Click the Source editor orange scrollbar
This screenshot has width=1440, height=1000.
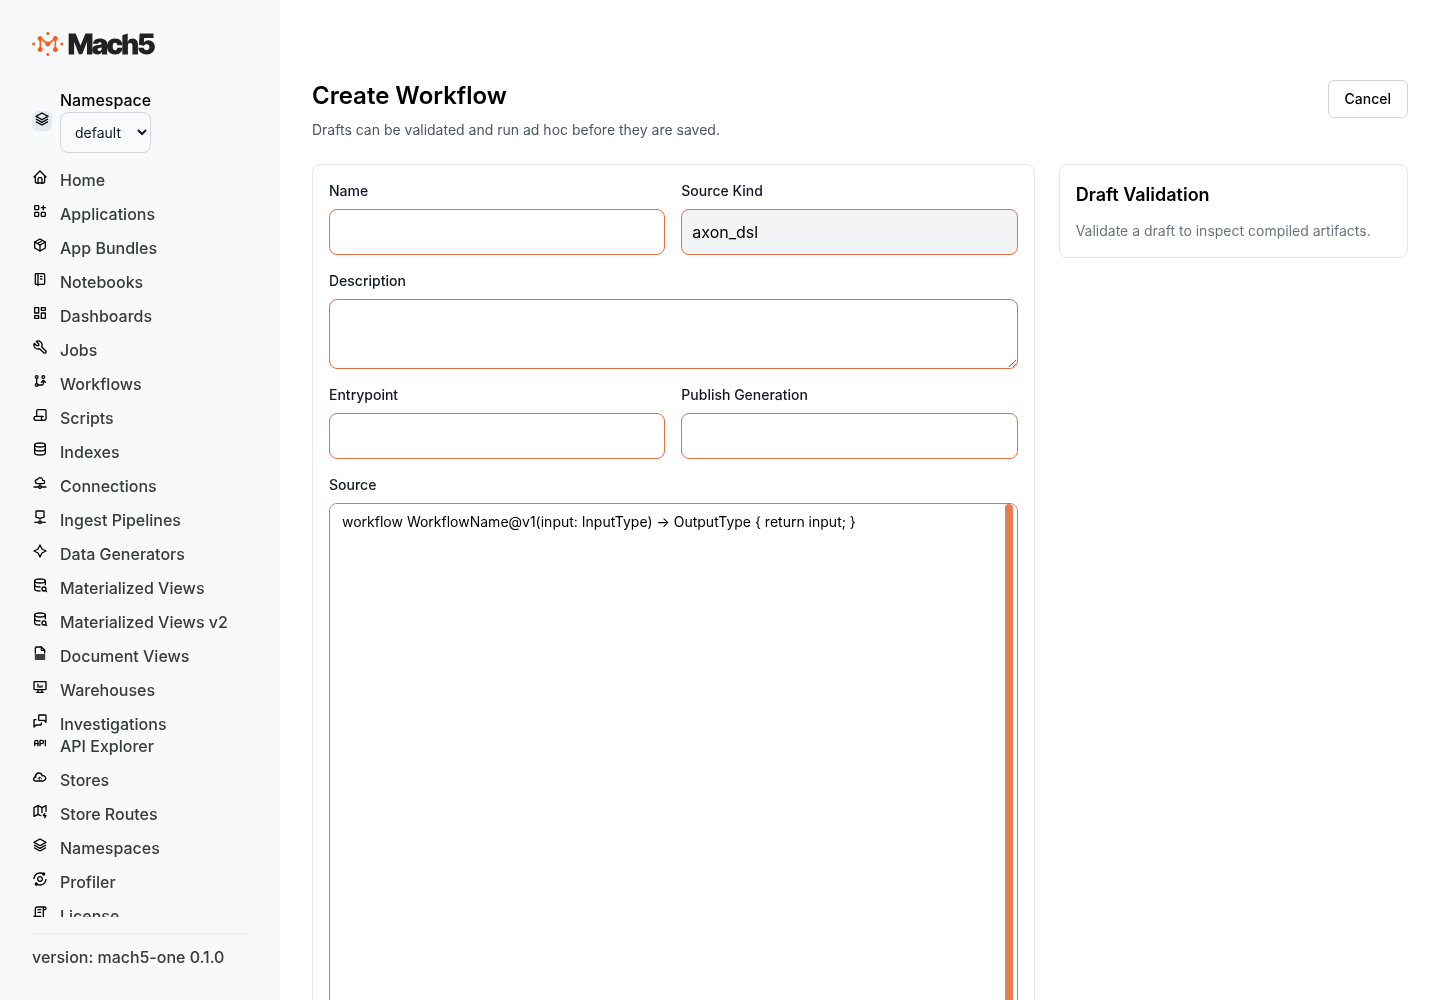(1009, 750)
